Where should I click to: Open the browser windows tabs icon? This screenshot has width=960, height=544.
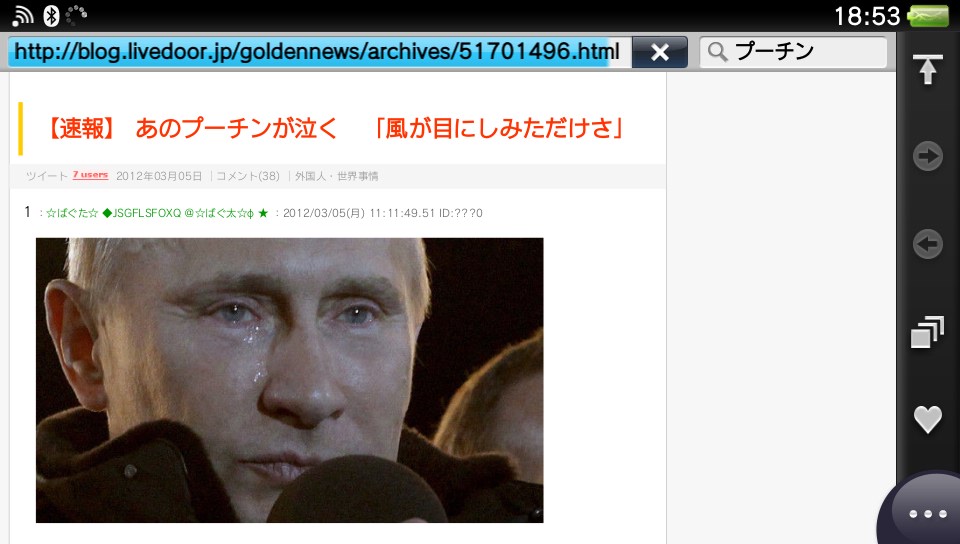pos(928,332)
